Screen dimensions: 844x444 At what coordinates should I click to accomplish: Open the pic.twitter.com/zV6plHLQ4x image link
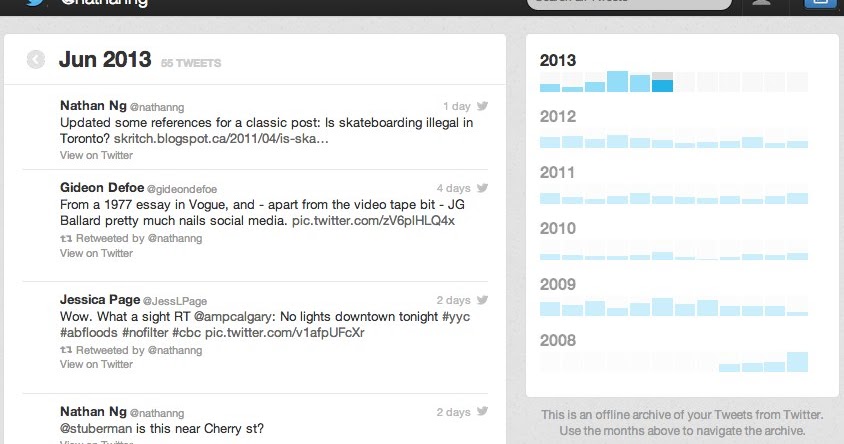click(373, 221)
